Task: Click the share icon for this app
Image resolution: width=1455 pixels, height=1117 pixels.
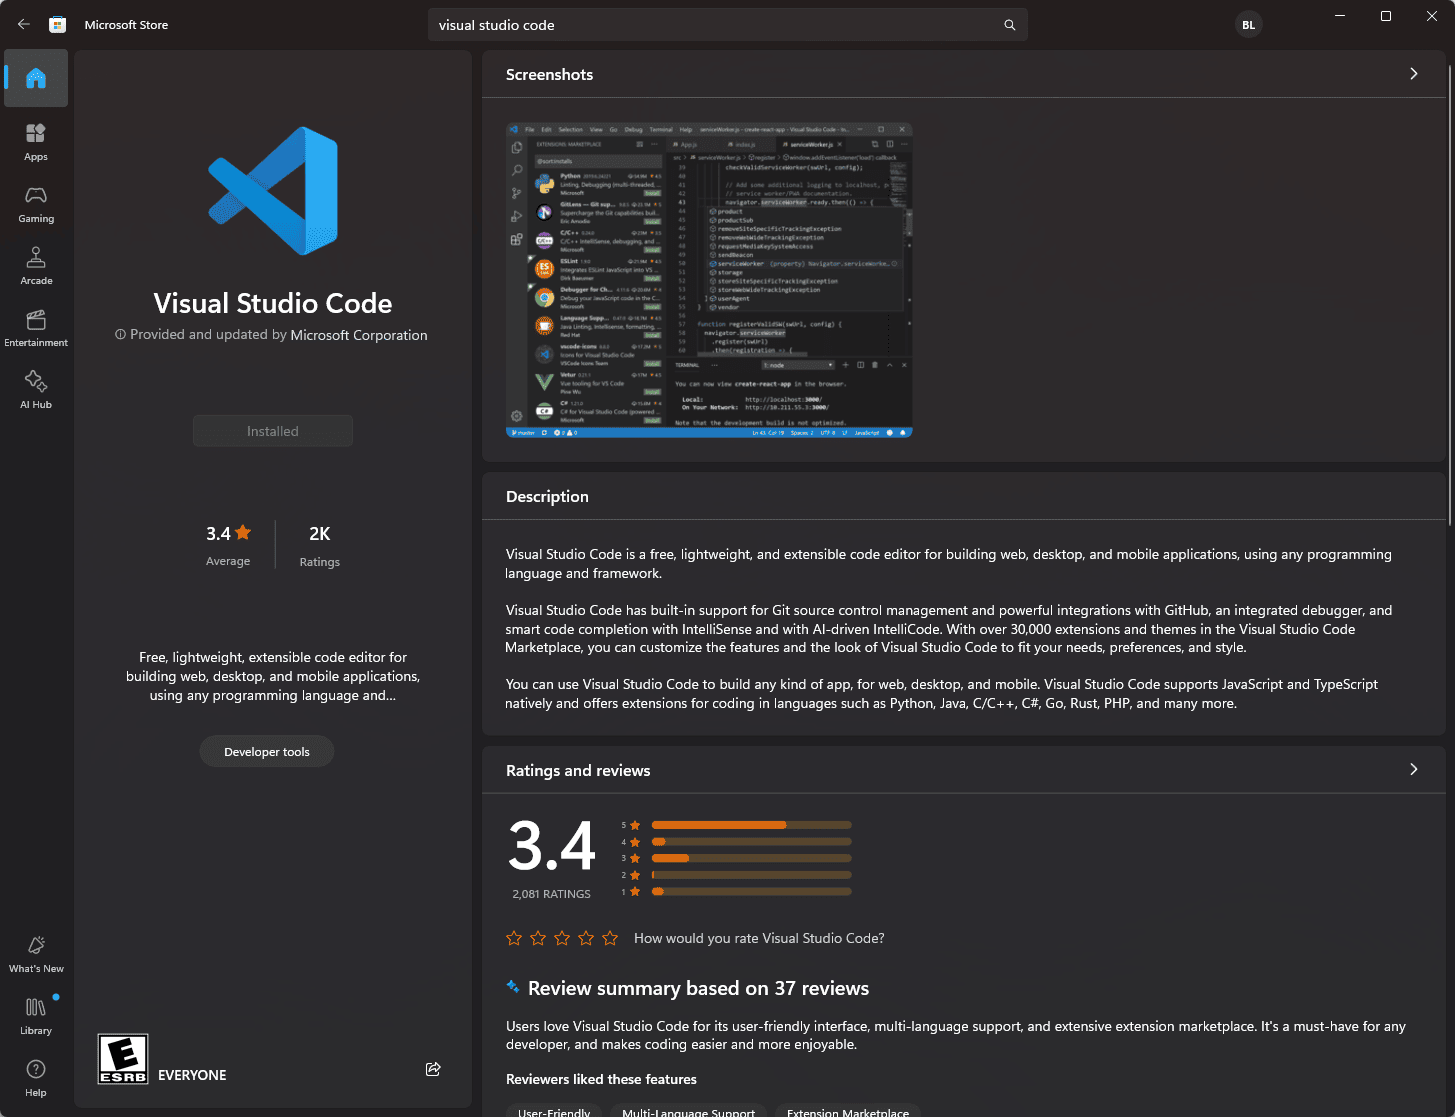Action: tap(433, 1069)
